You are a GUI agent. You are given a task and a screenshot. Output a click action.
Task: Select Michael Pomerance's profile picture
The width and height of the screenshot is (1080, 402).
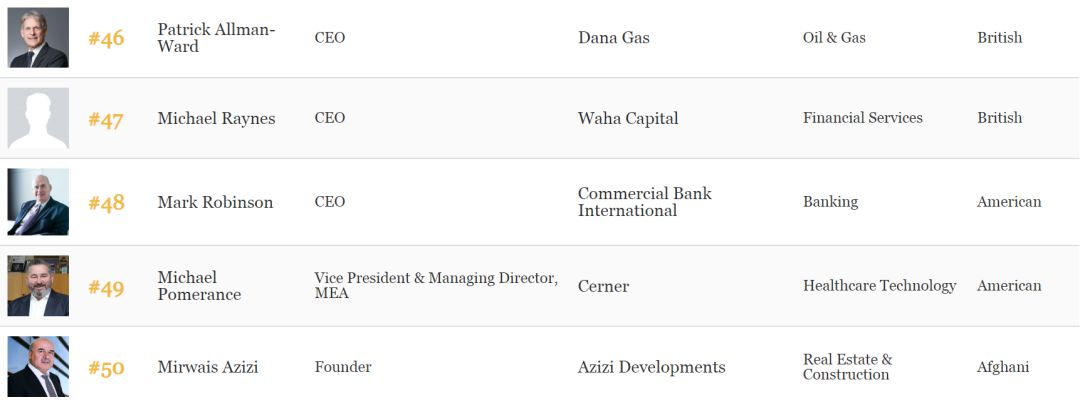(x=39, y=286)
